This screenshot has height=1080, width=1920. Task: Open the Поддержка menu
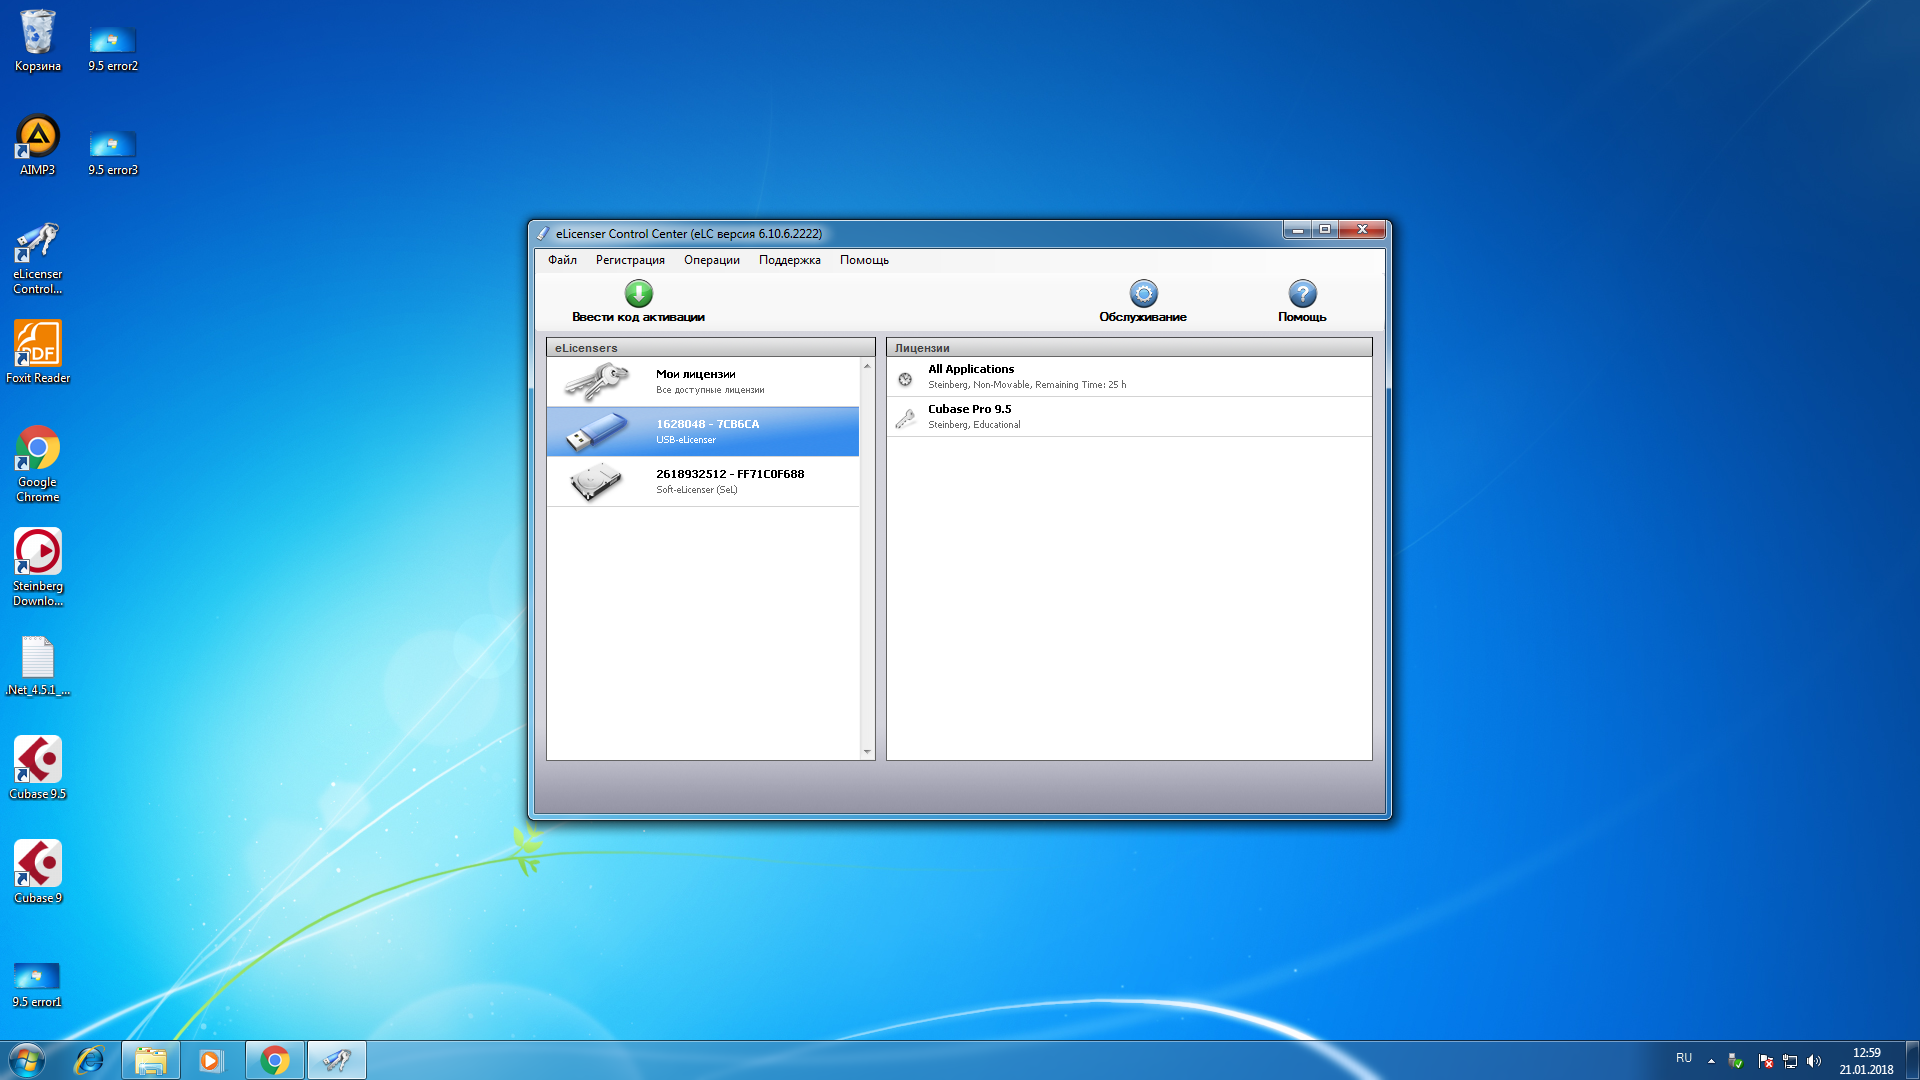coord(789,260)
